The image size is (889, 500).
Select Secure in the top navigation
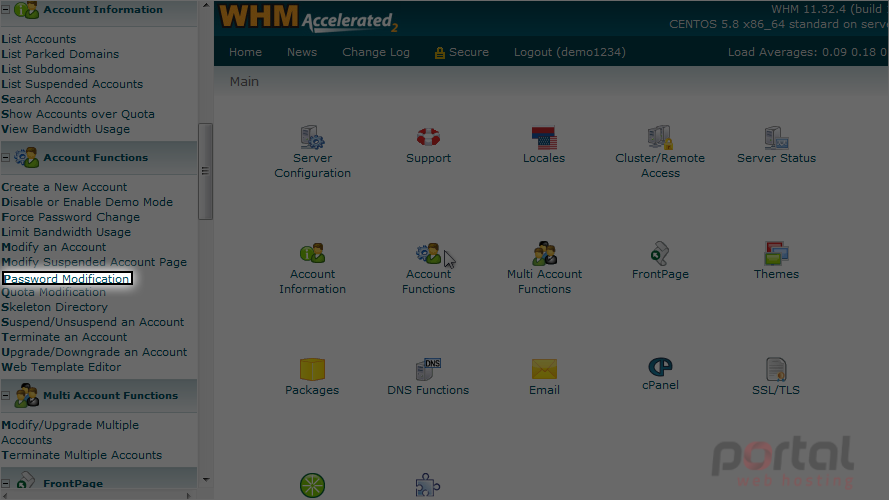point(469,52)
